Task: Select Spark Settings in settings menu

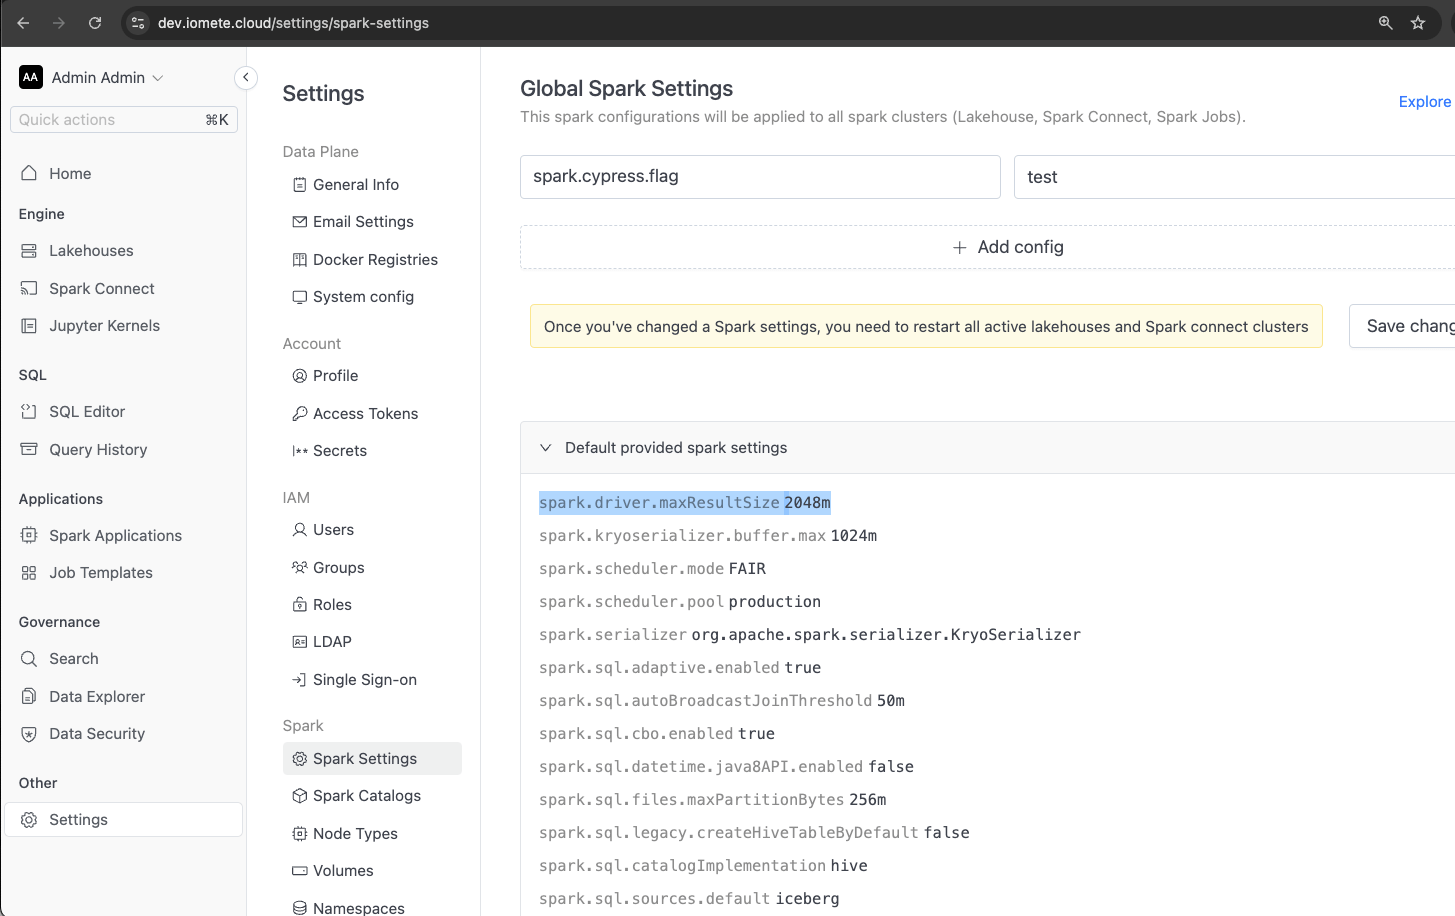Action: pos(372,759)
